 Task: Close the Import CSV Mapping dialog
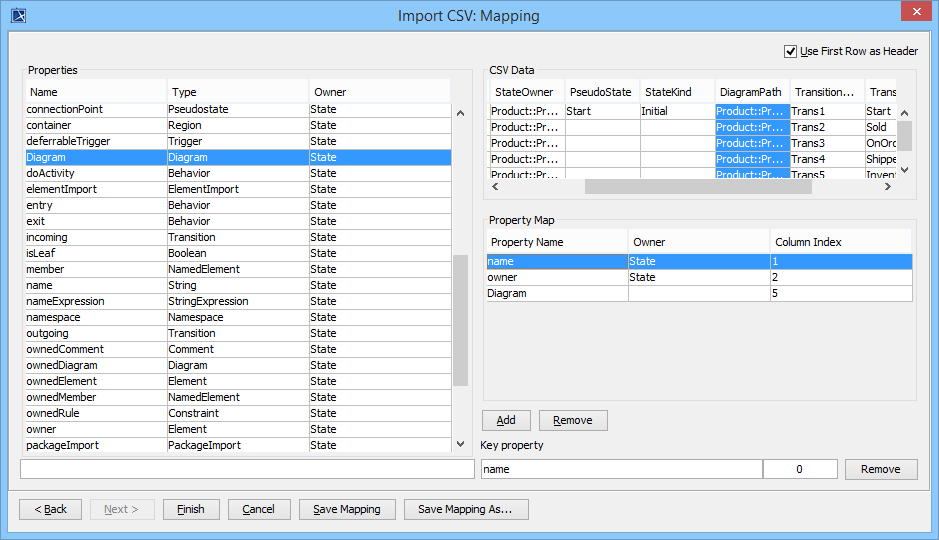913,13
